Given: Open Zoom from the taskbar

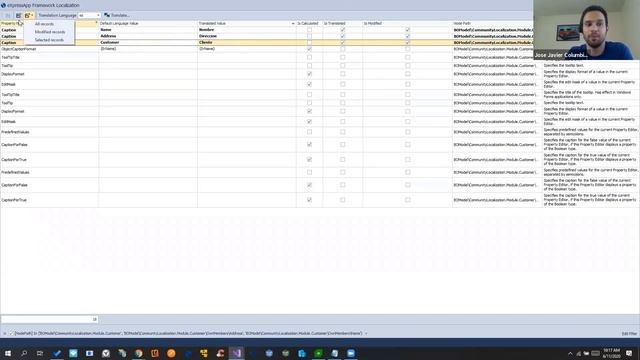Looking at the screenshot, I should [x=351, y=353].
